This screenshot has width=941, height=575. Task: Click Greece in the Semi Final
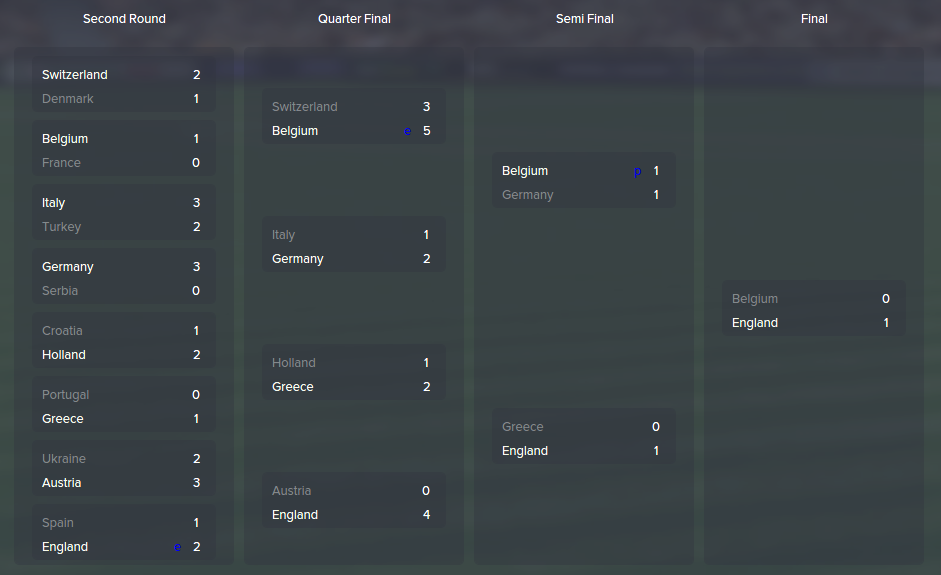(x=522, y=427)
